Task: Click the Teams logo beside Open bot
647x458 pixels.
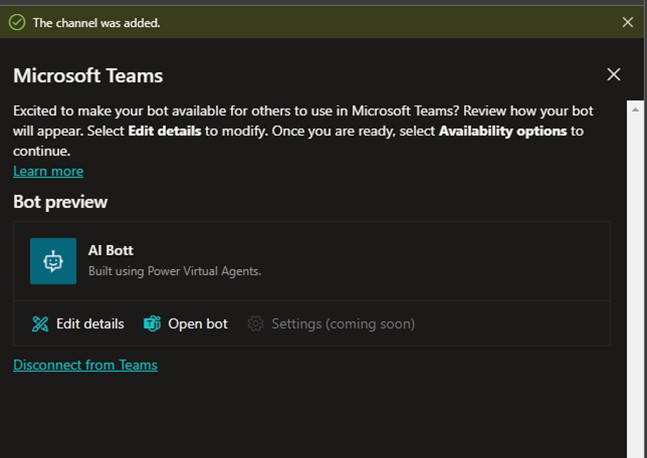Action: [152, 324]
